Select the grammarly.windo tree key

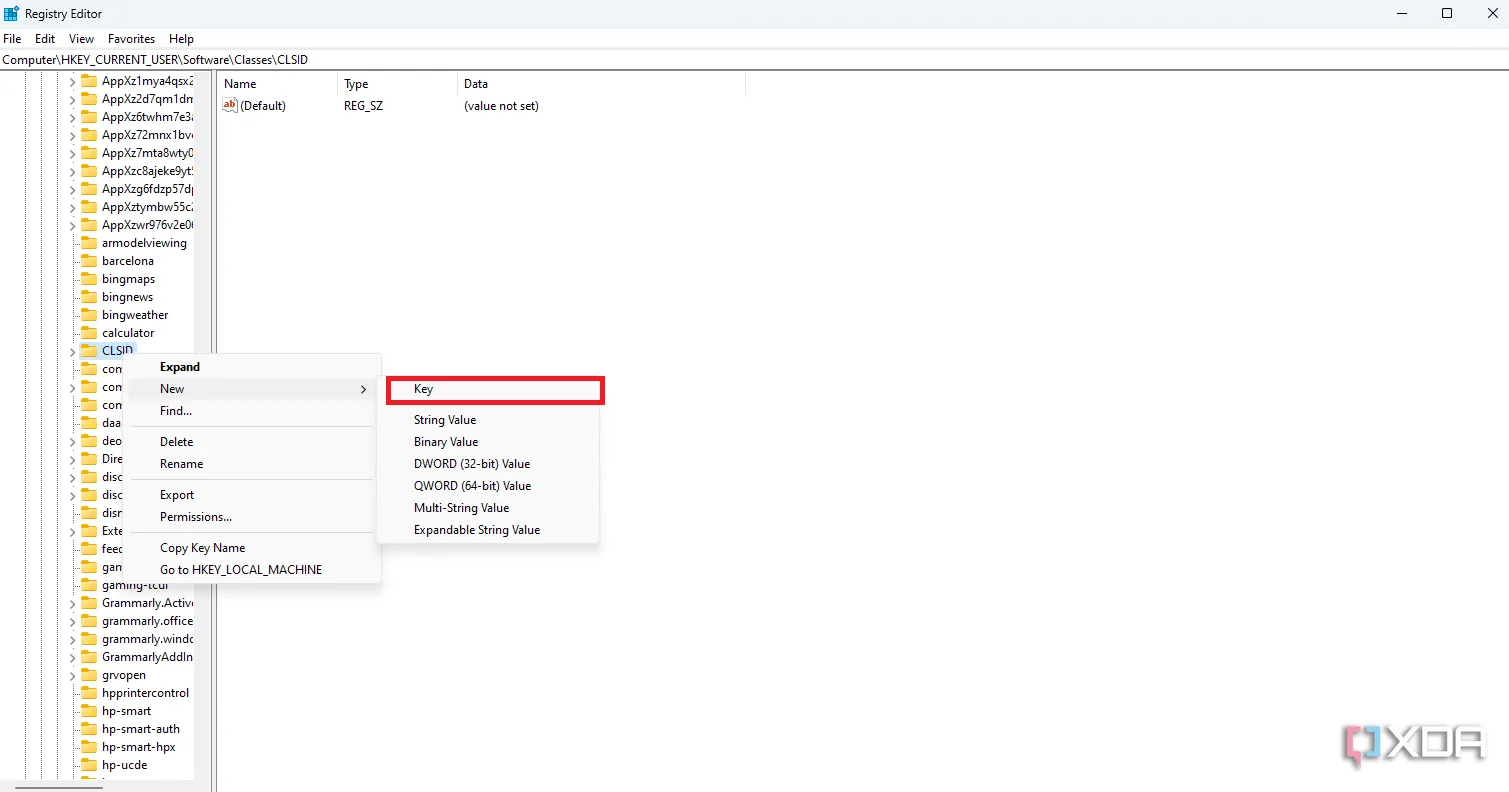pyautogui.click(x=147, y=639)
